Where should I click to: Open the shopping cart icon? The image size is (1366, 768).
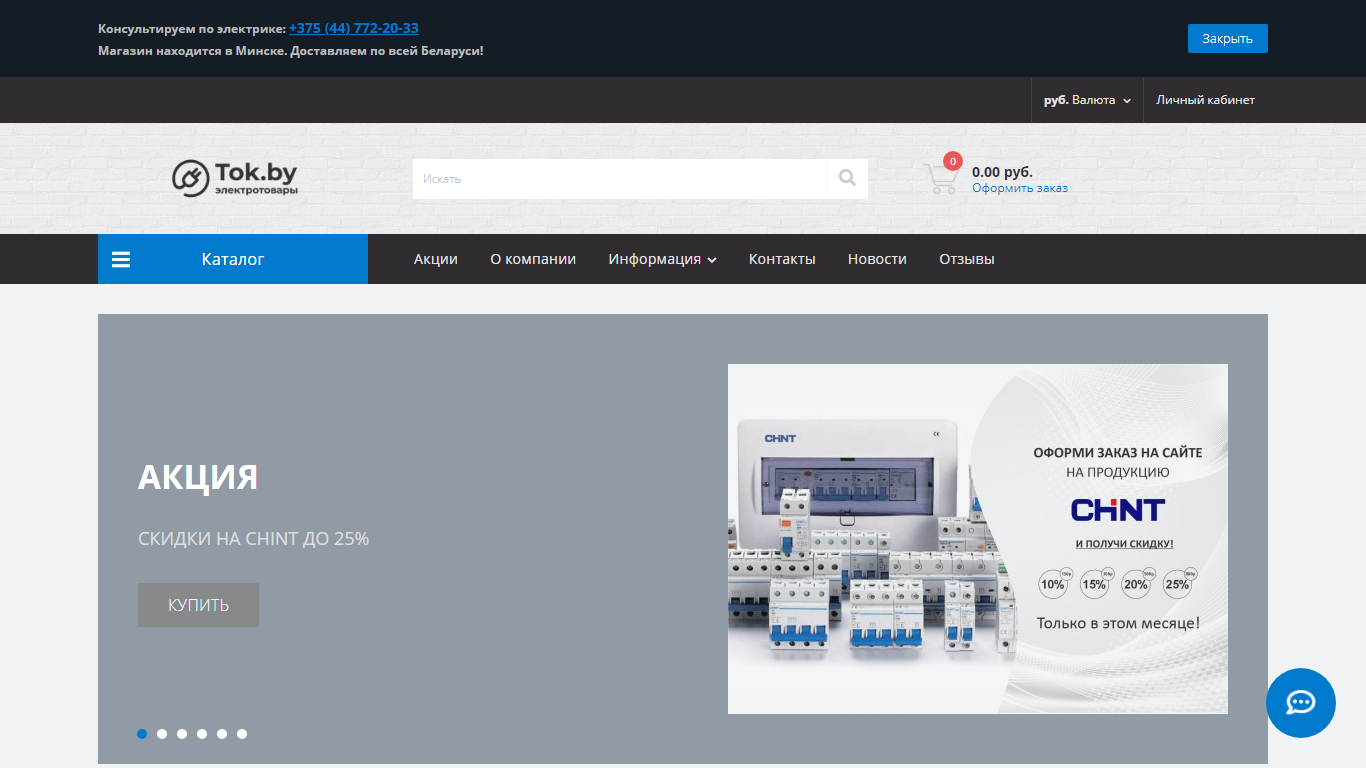[x=941, y=178]
